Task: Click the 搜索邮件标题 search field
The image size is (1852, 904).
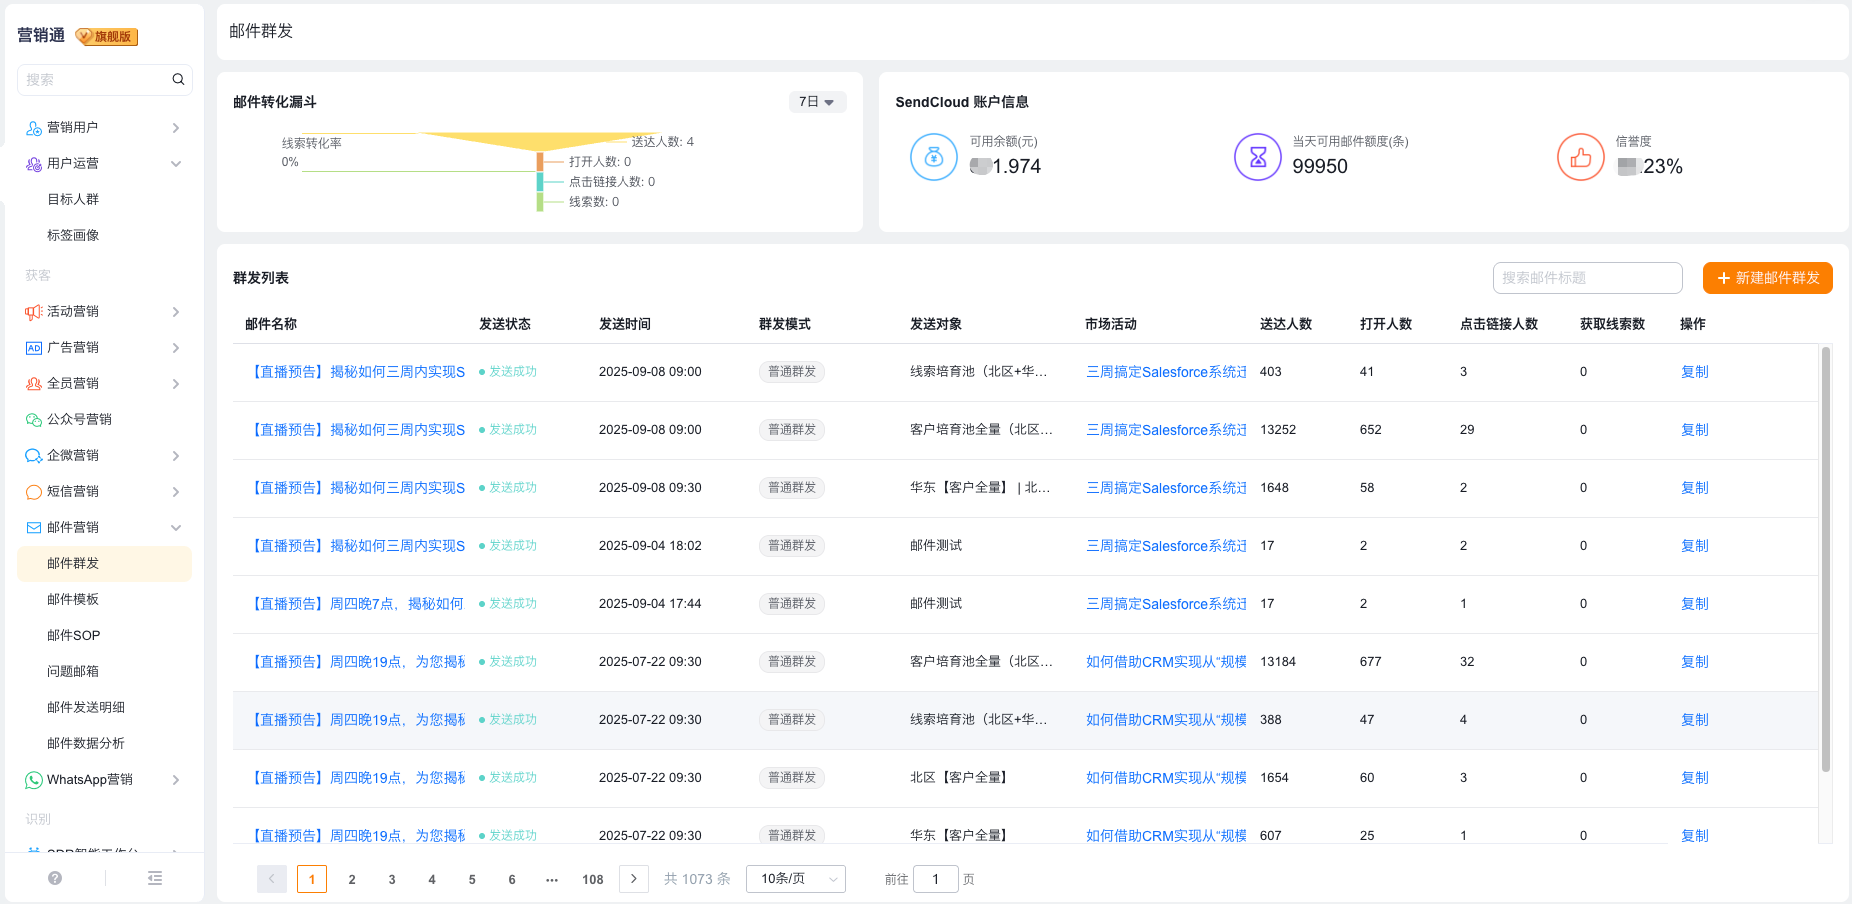Action: (1587, 278)
